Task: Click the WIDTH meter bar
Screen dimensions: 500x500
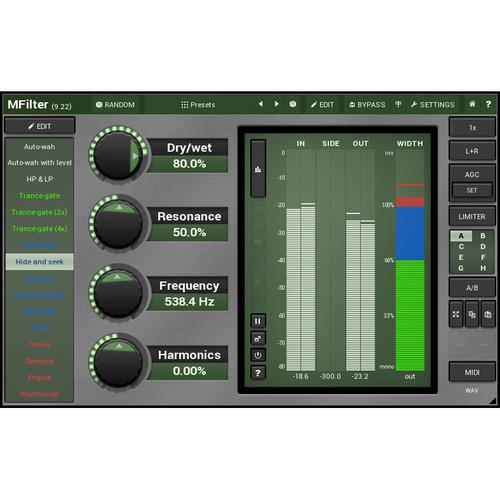Action: click(410, 261)
